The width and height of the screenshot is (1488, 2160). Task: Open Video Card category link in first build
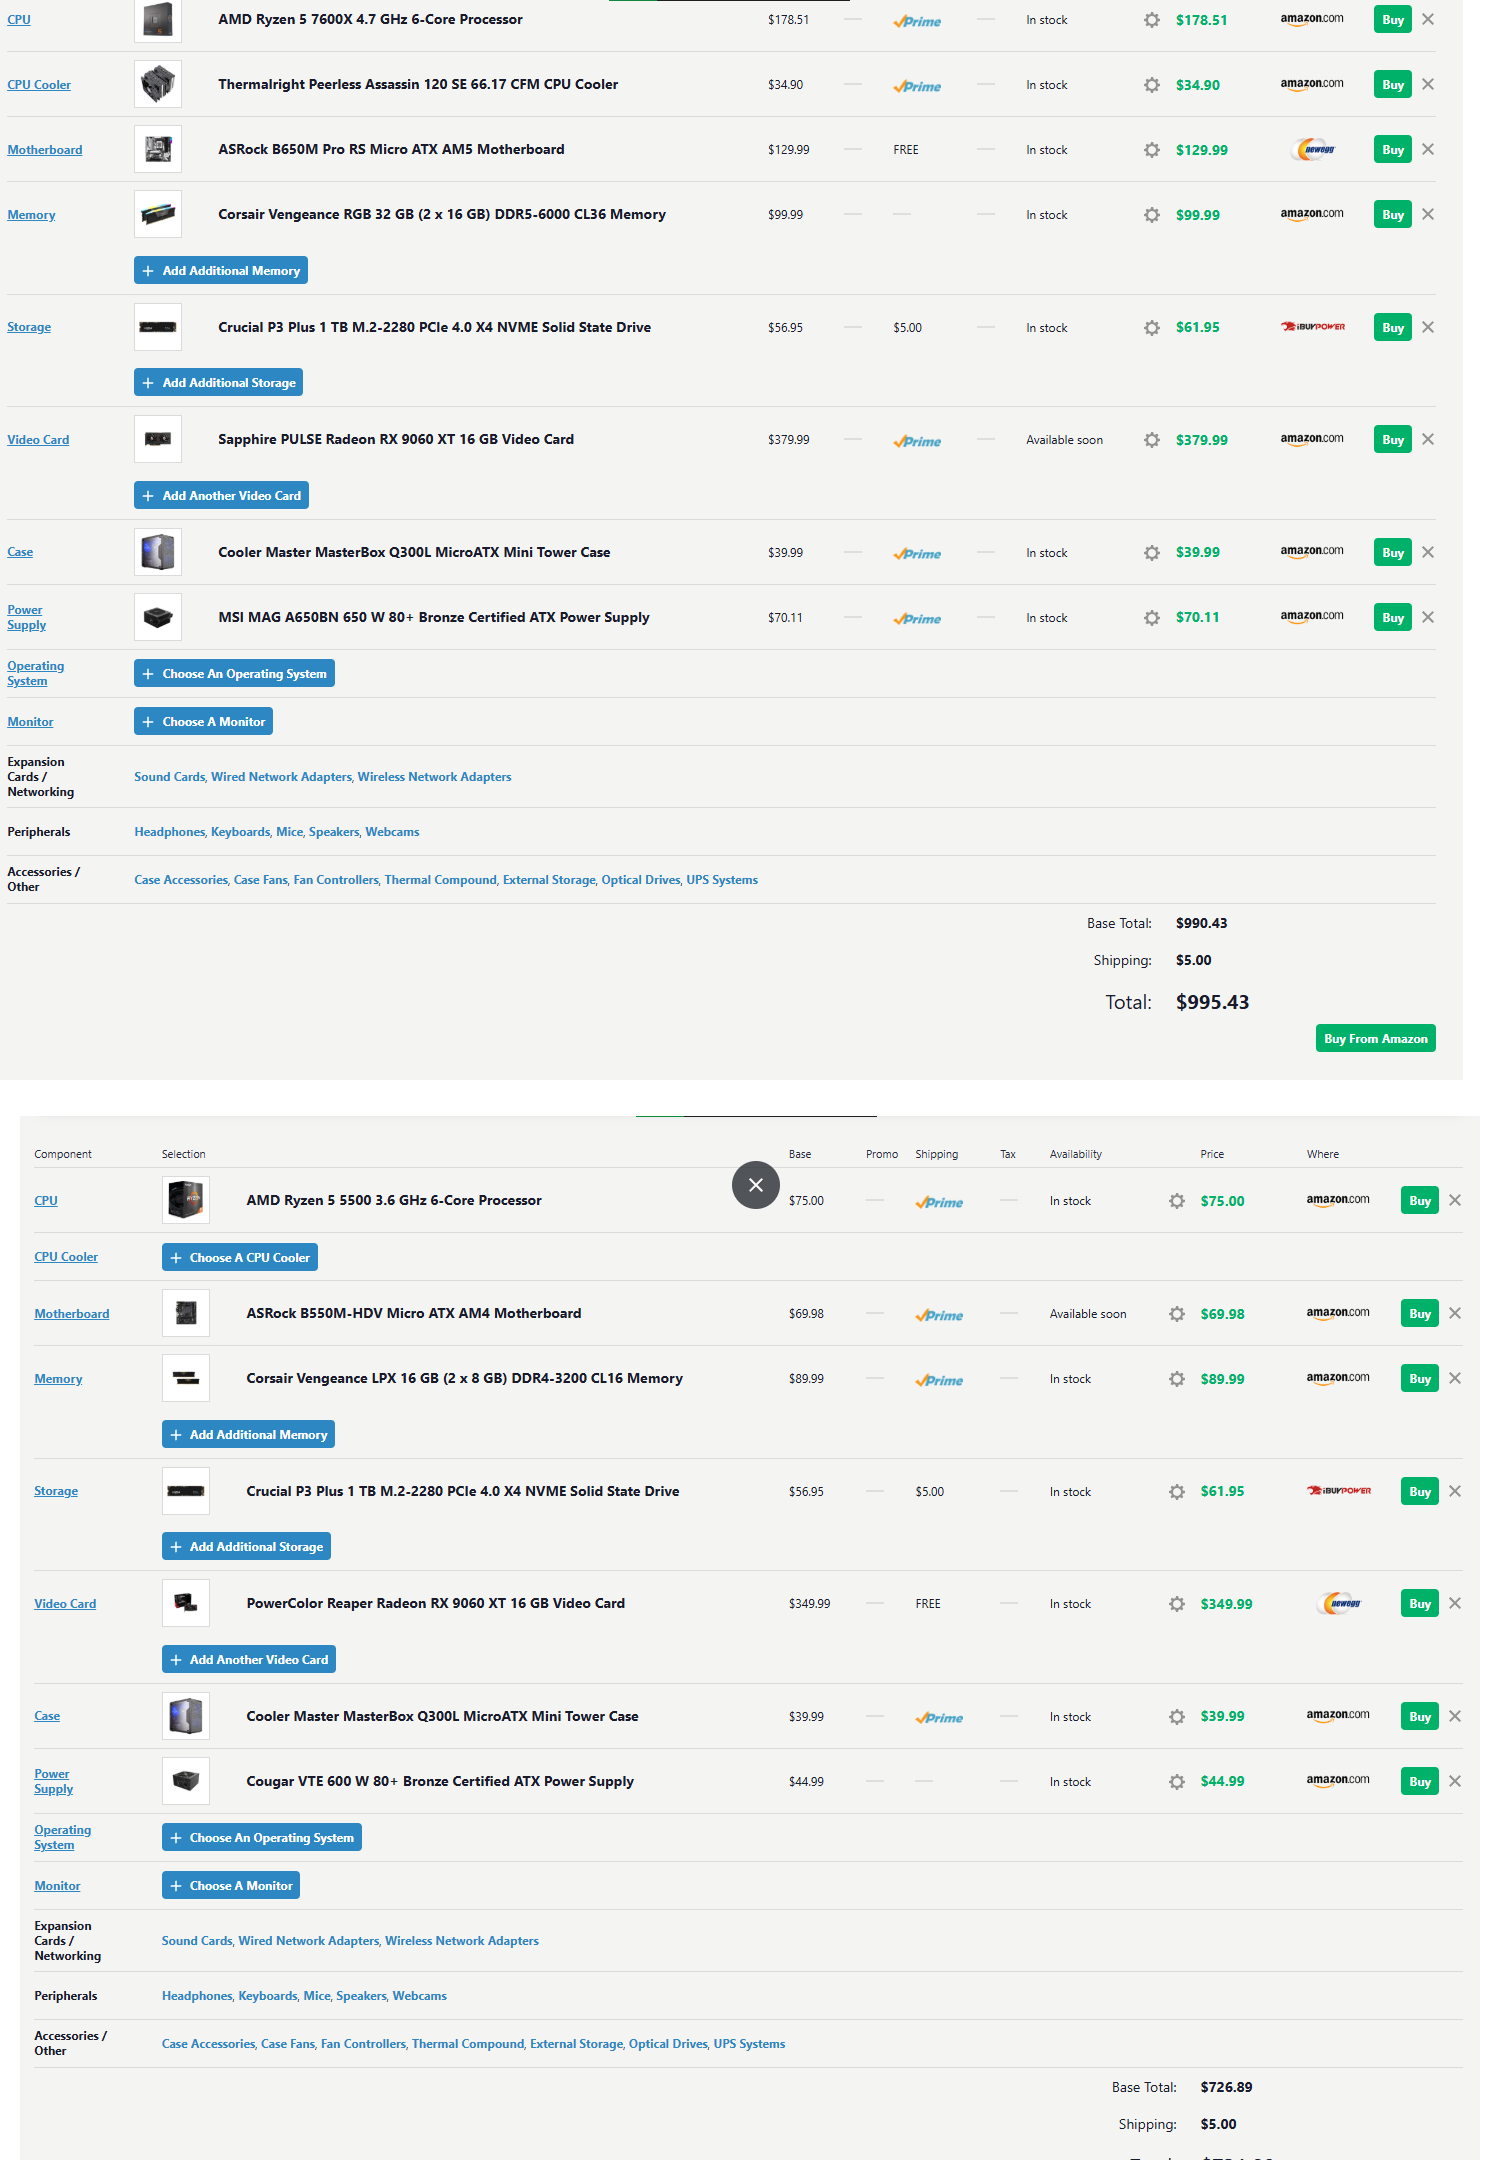pos(38,440)
